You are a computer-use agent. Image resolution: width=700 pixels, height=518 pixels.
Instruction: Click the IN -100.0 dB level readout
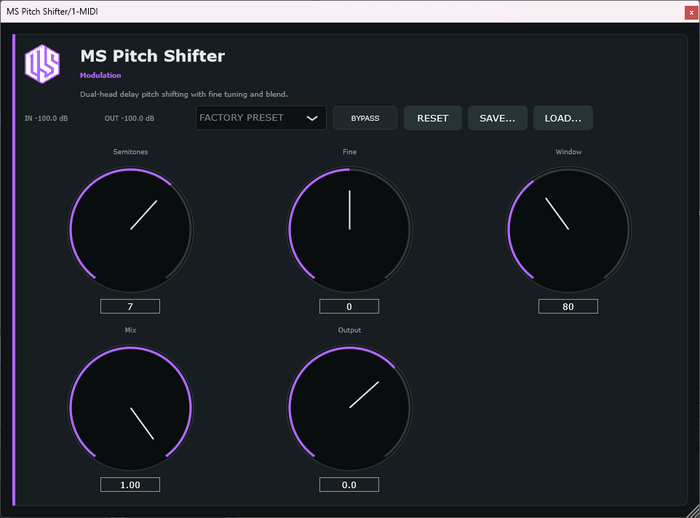(46, 118)
